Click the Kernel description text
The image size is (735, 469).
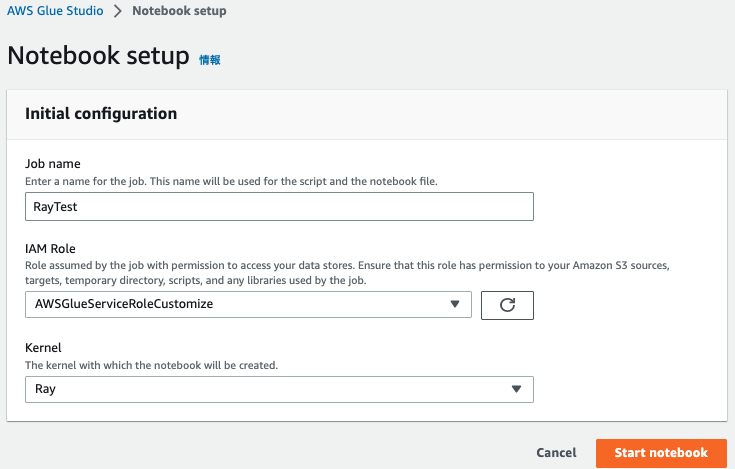[151, 365]
